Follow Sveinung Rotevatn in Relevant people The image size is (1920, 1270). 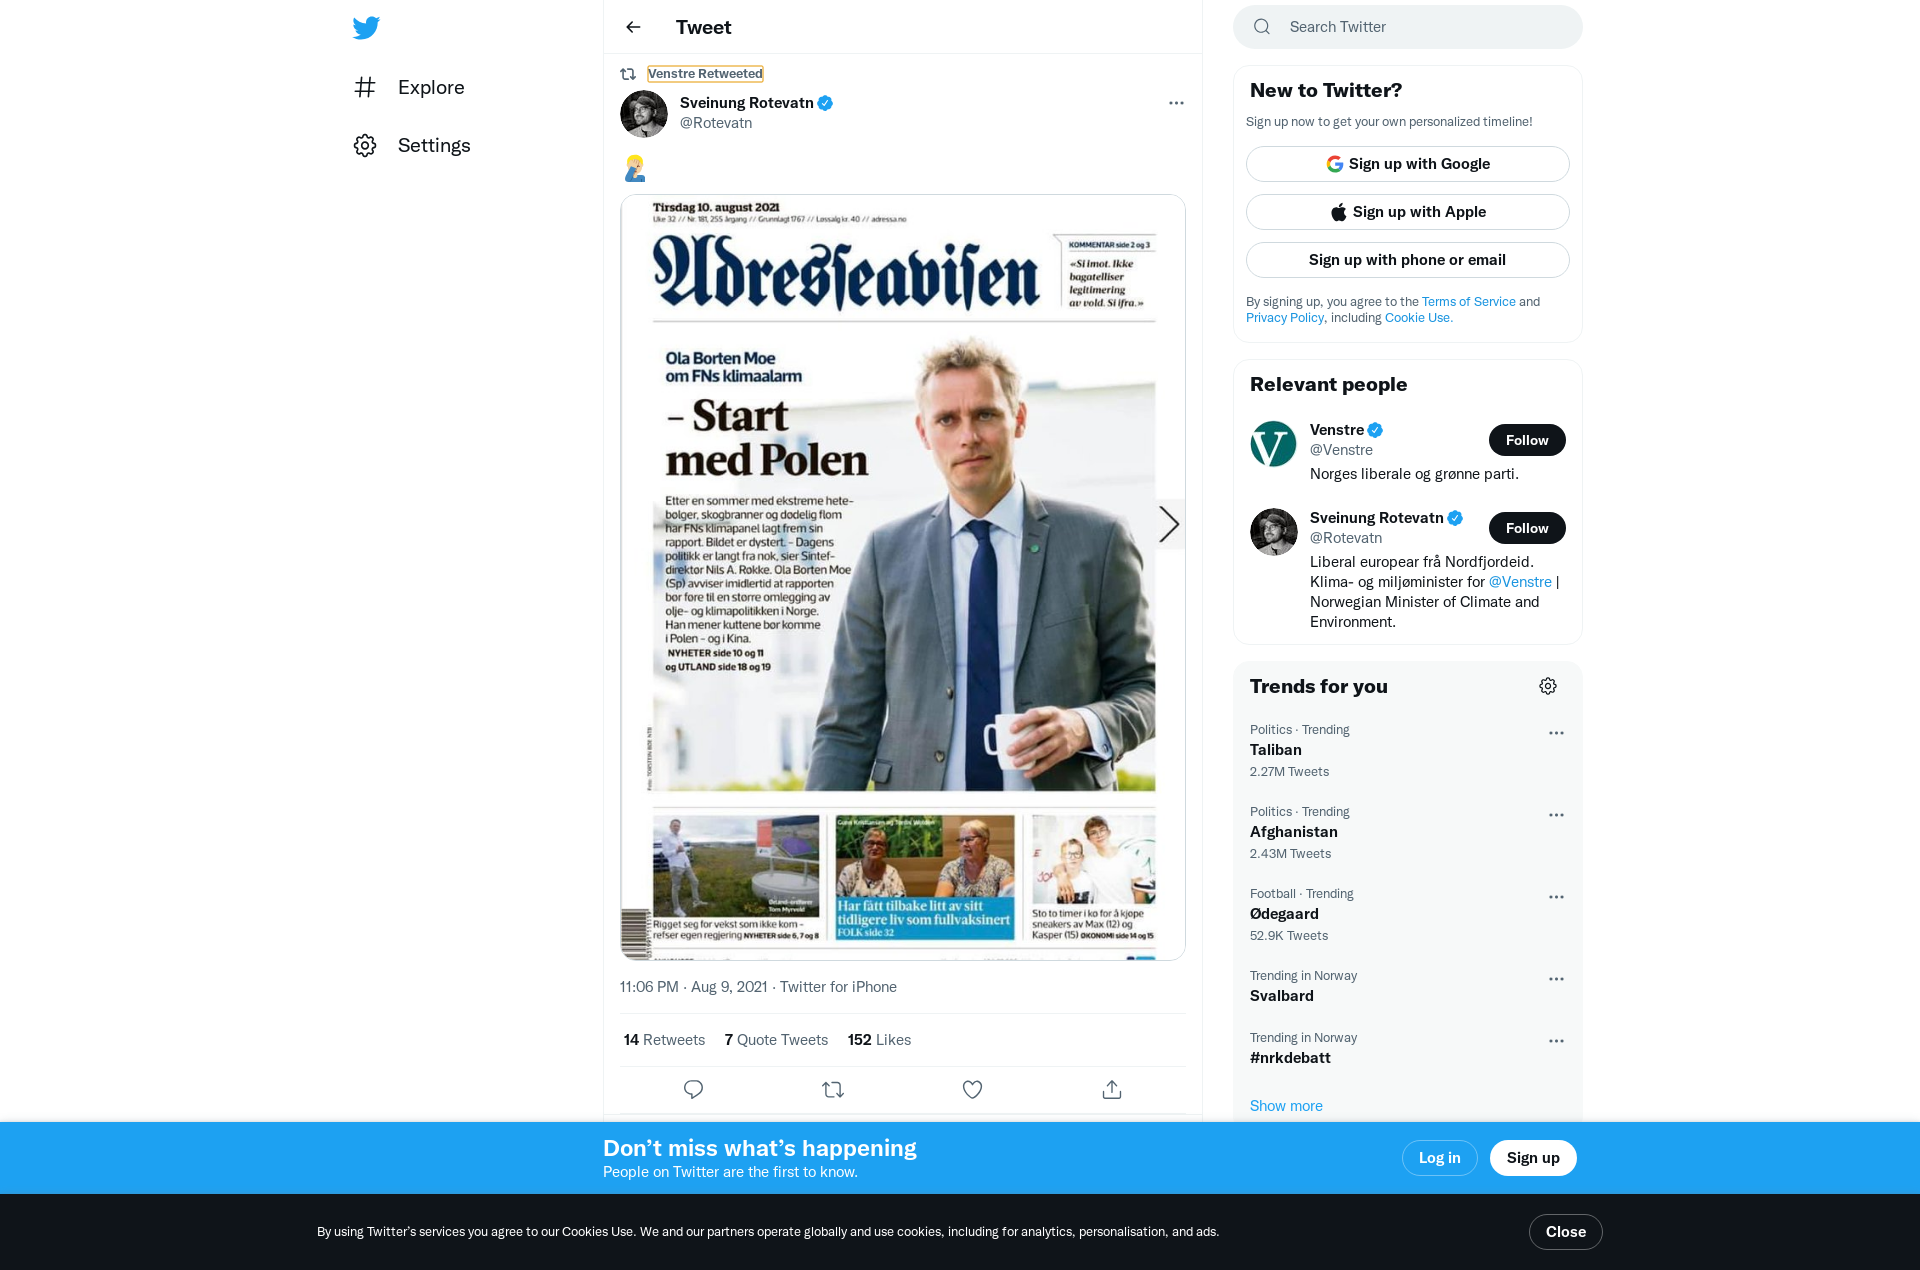pos(1527,528)
